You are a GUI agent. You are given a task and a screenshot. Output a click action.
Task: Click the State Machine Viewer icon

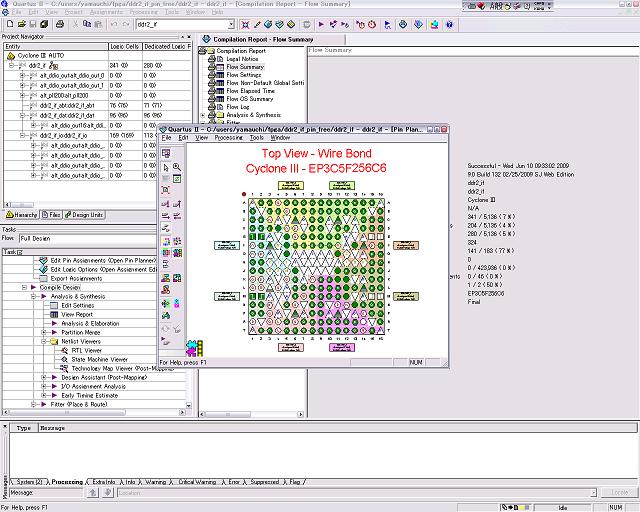64,359
